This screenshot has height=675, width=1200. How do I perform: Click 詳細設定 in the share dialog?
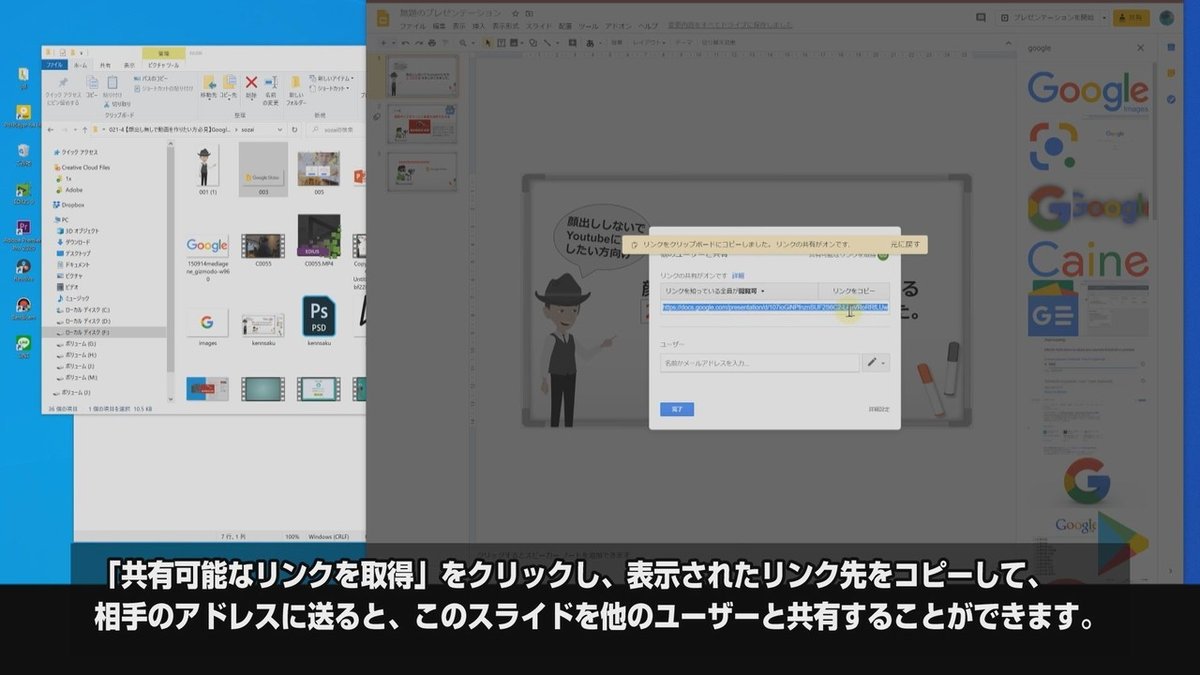point(878,409)
